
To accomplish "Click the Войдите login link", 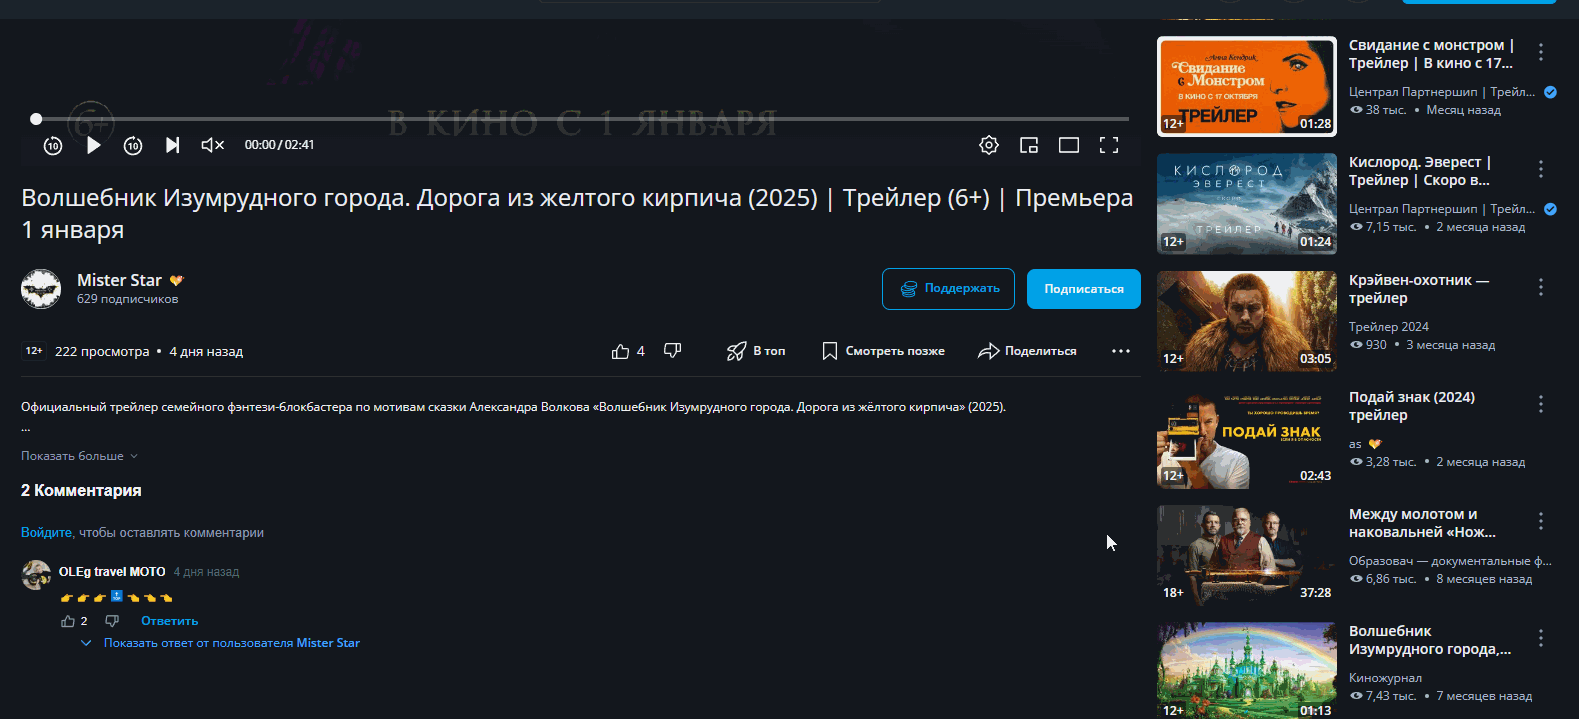I will [46, 533].
